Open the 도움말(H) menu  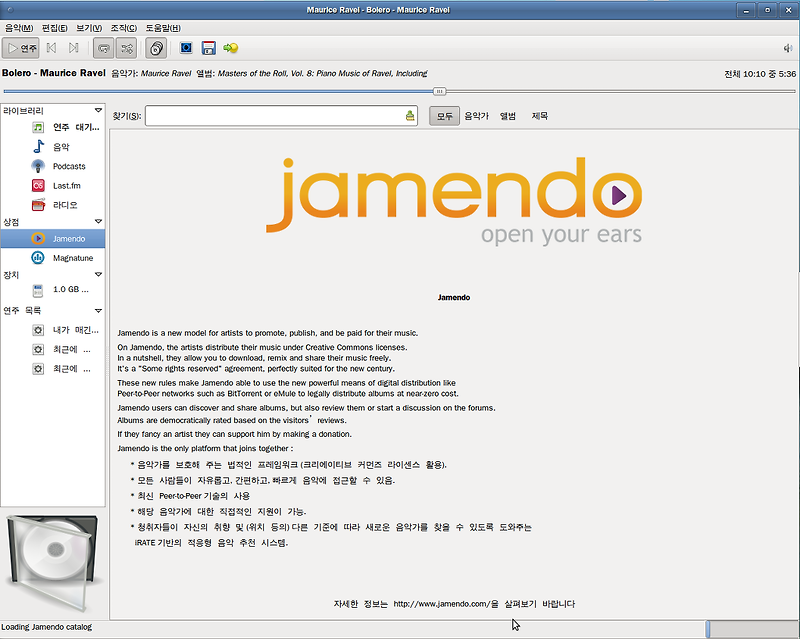coord(163,28)
